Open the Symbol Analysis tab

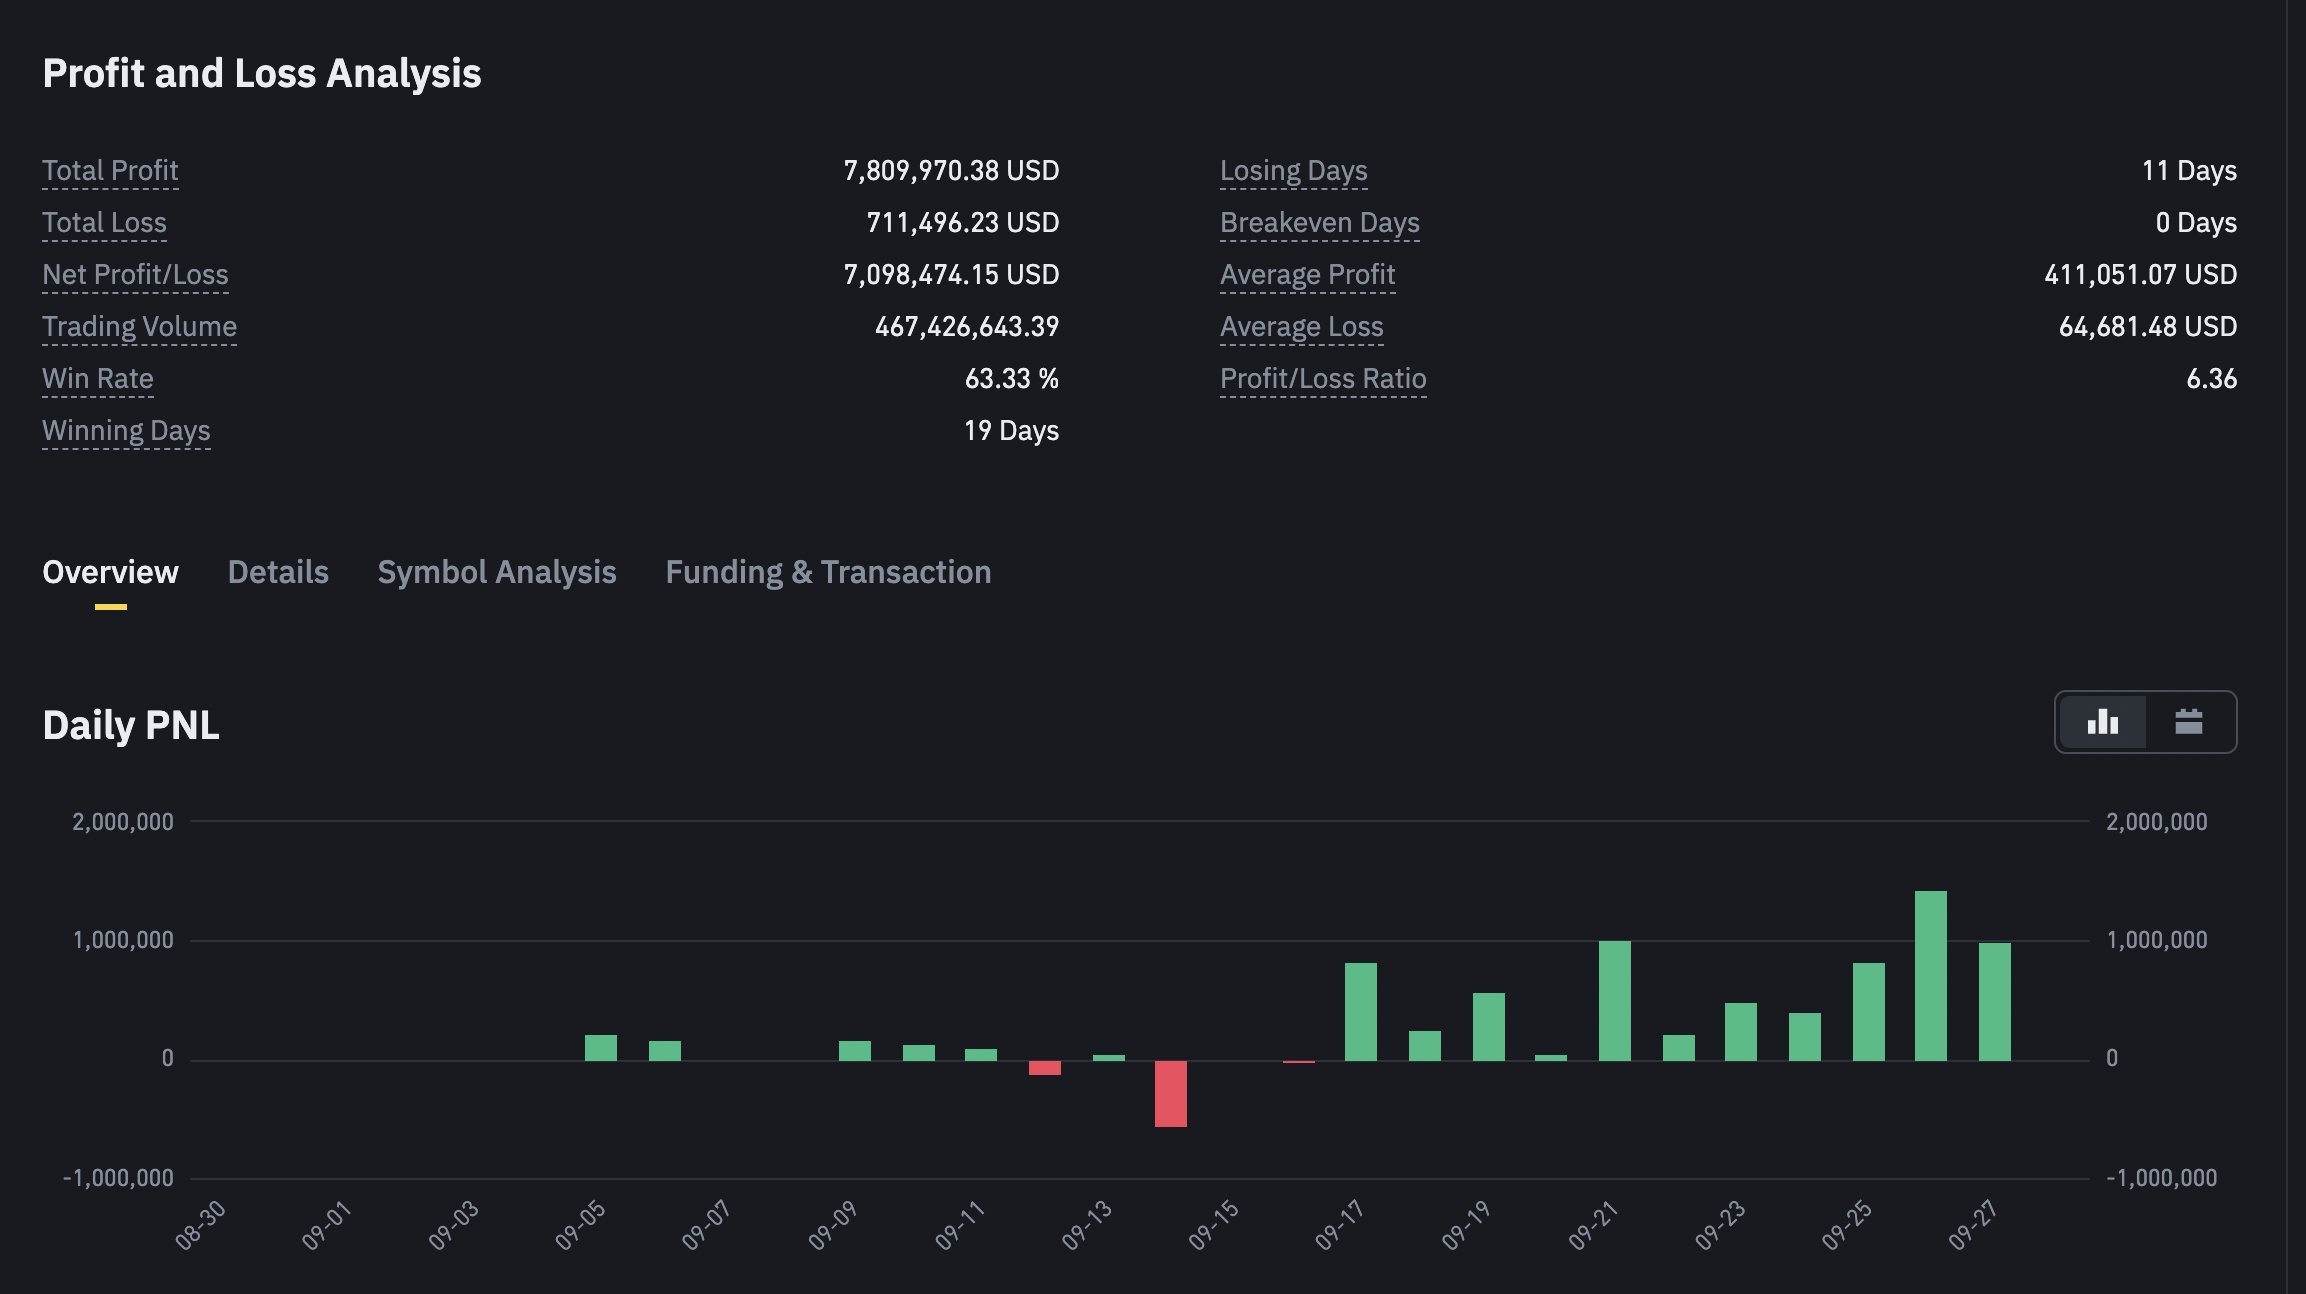pos(496,572)
